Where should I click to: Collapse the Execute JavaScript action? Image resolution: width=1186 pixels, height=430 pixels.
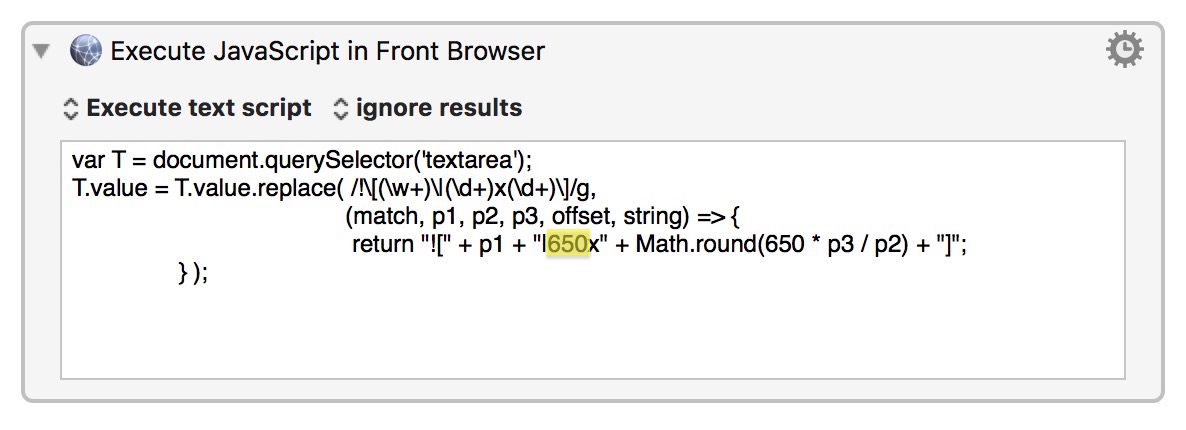click(41, 50)
